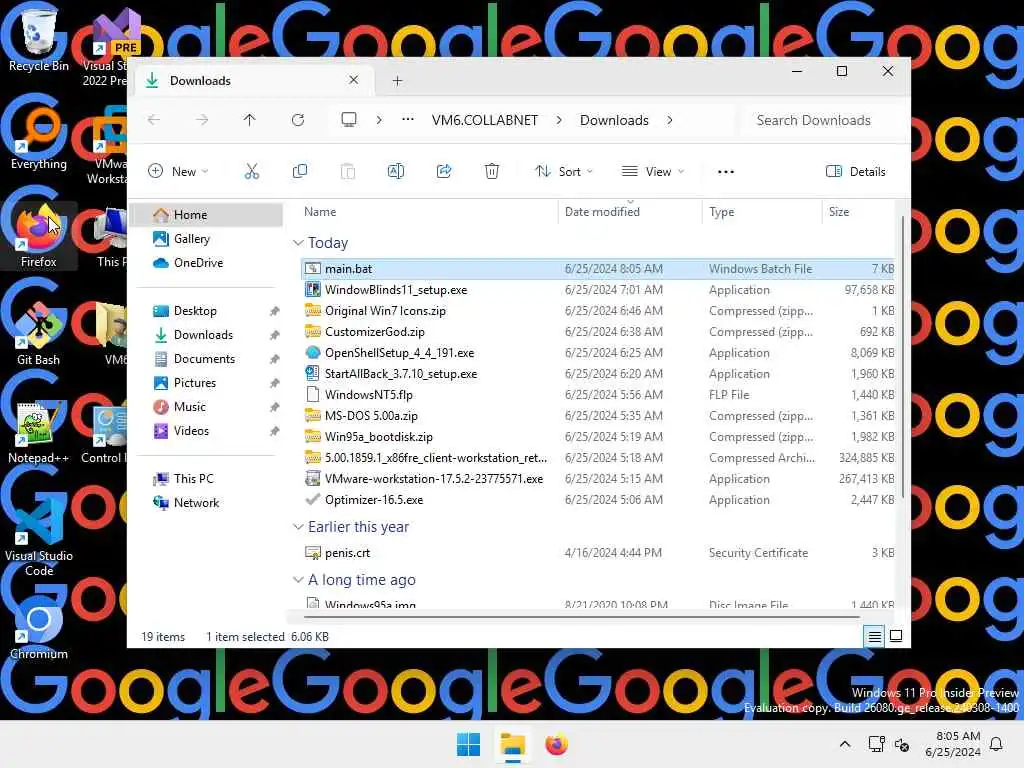Image resolution: width=1024 pixels, height=768 pixels.
Task: Click the vertical scrollbar in file list
Action: (903, 358)
